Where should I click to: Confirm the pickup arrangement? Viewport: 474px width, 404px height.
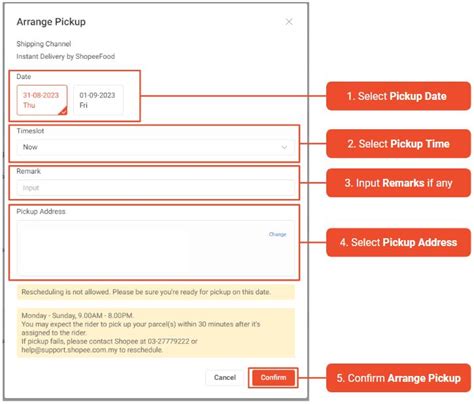(273, 378)
